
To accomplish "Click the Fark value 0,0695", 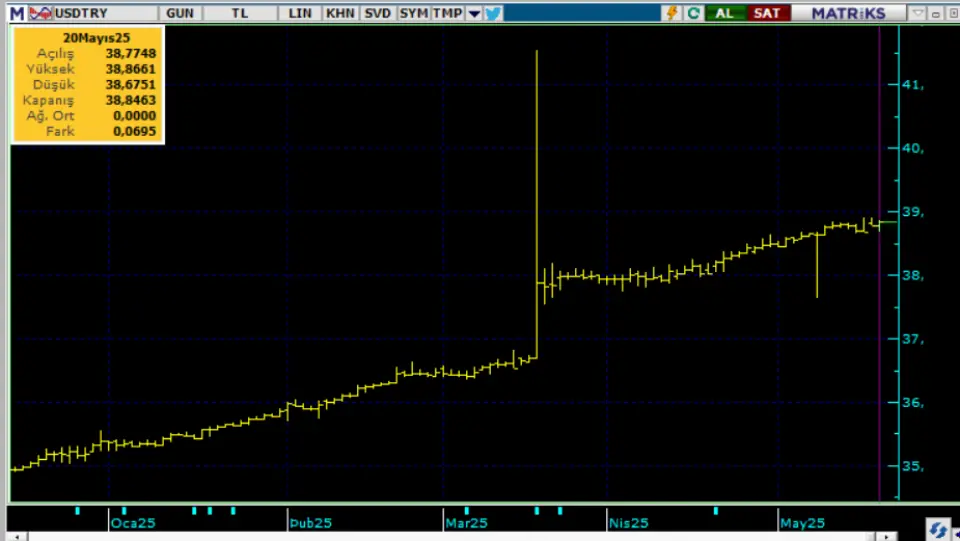I will (x=135, y=131).
